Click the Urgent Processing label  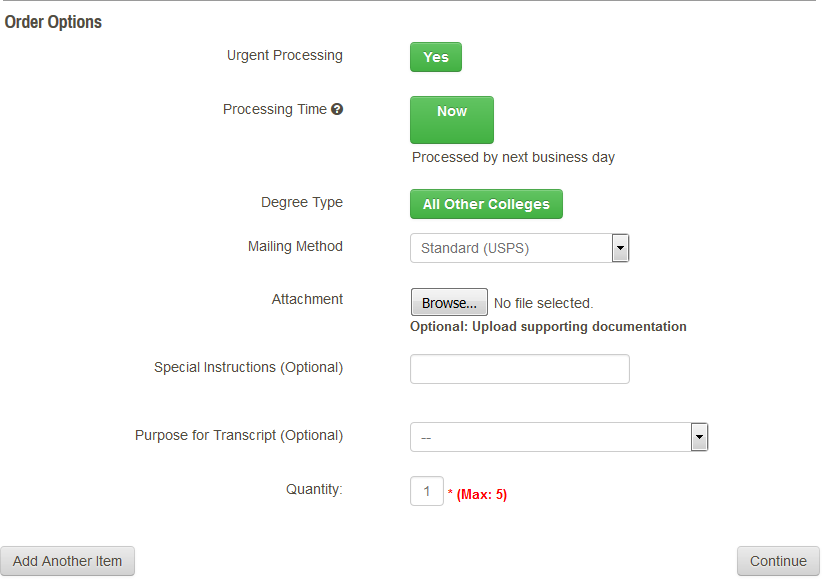point(284,56)
